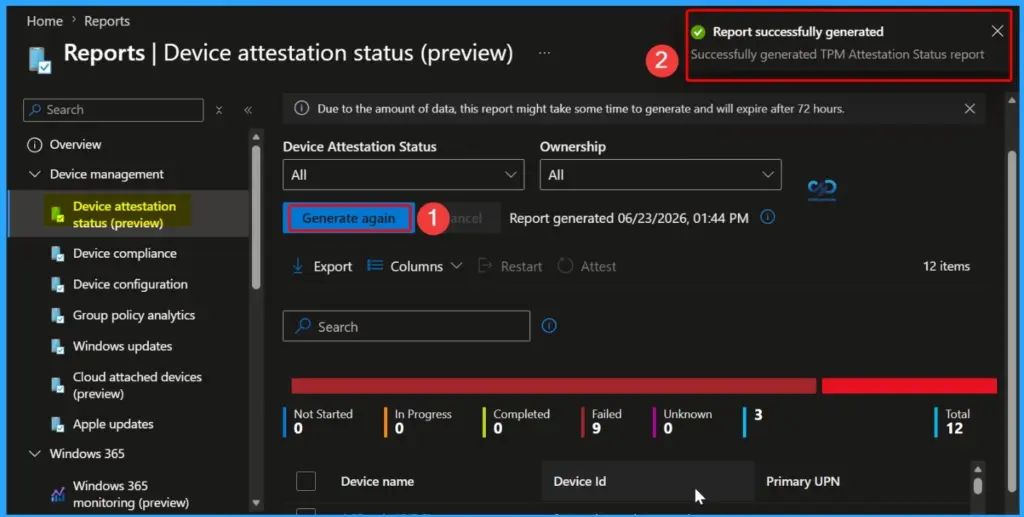Select the In Progress 0 status count
The width and height of the screenshot is (1024, 517).
(x=419, y=422)
